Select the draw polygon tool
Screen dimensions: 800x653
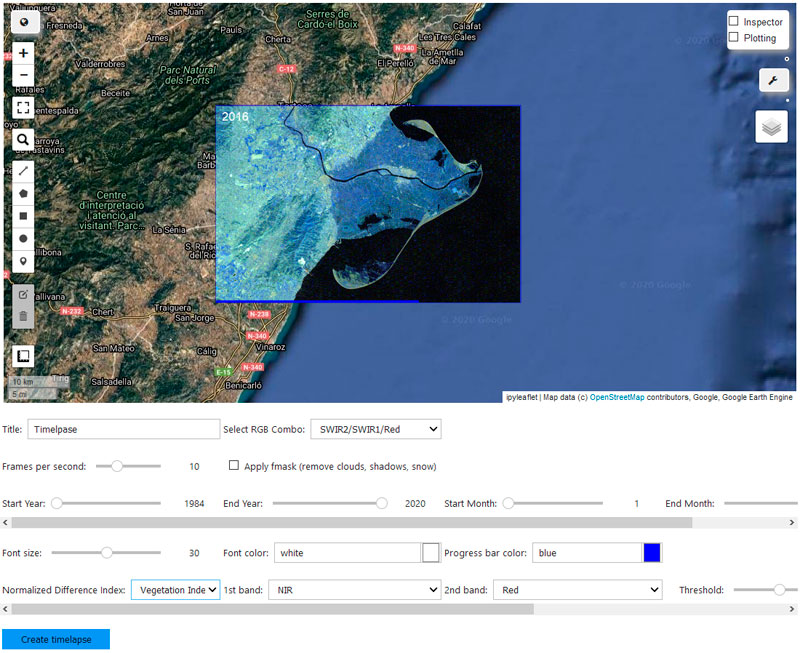click(23, 193)
